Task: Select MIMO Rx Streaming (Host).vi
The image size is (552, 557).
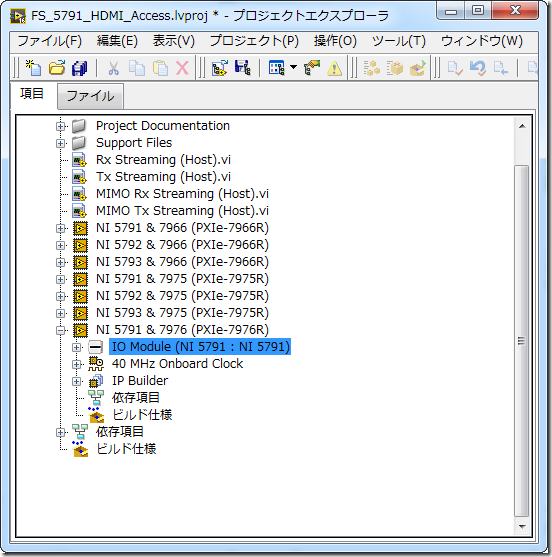Action: pos(182,194)
